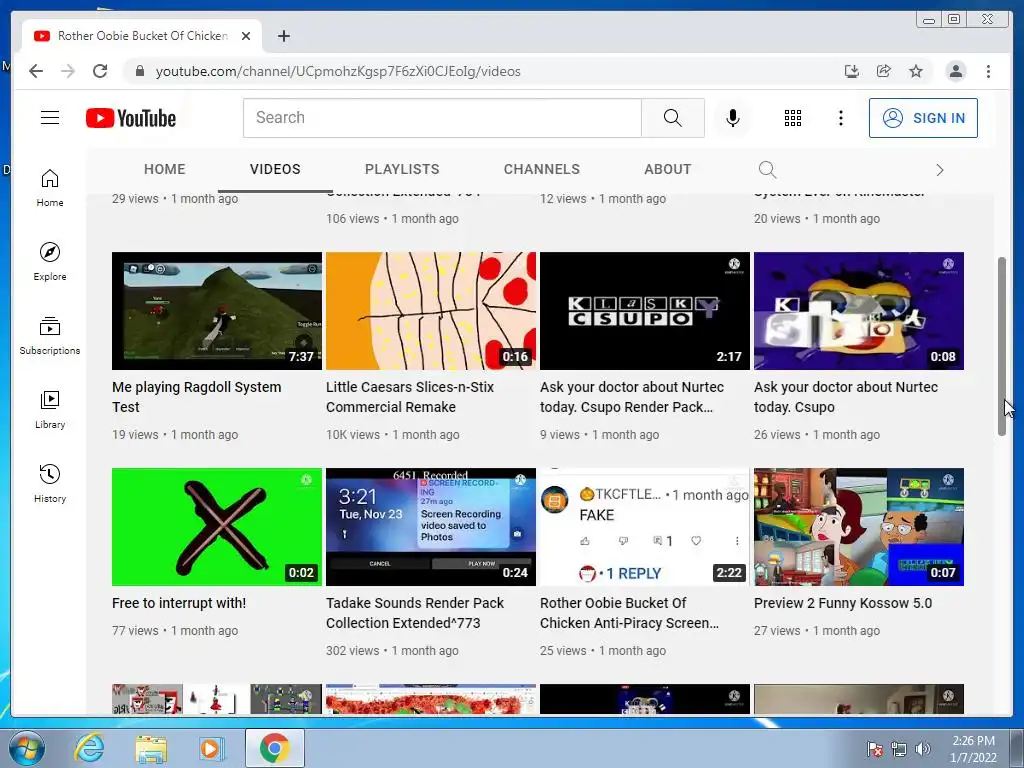Share this page icon in address bar
The width and height of the screenshot is (1024, 768).
click(x=884, y=71)
